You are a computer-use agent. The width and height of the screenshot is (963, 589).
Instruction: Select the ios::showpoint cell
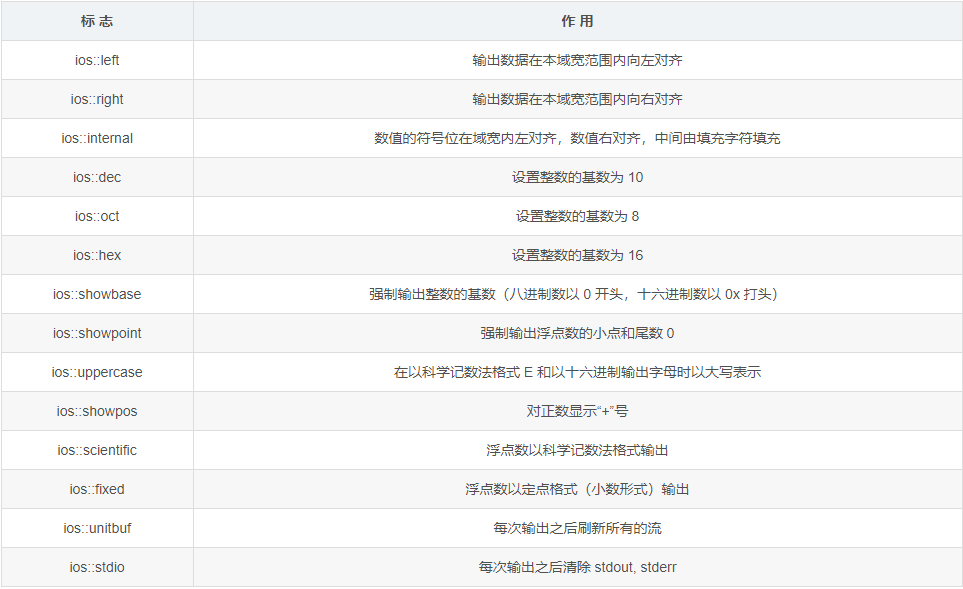click(x=97, y=333)
